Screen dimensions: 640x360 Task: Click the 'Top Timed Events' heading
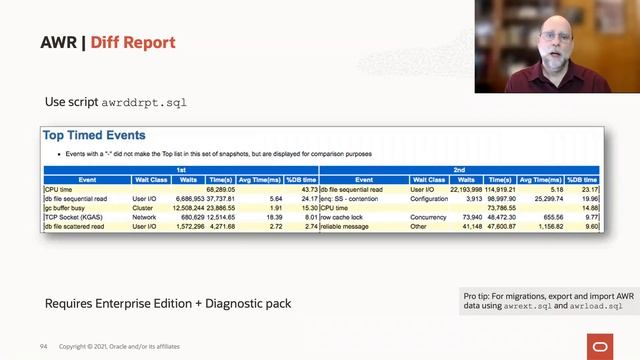pyautogui.click(x=94, y=135)
